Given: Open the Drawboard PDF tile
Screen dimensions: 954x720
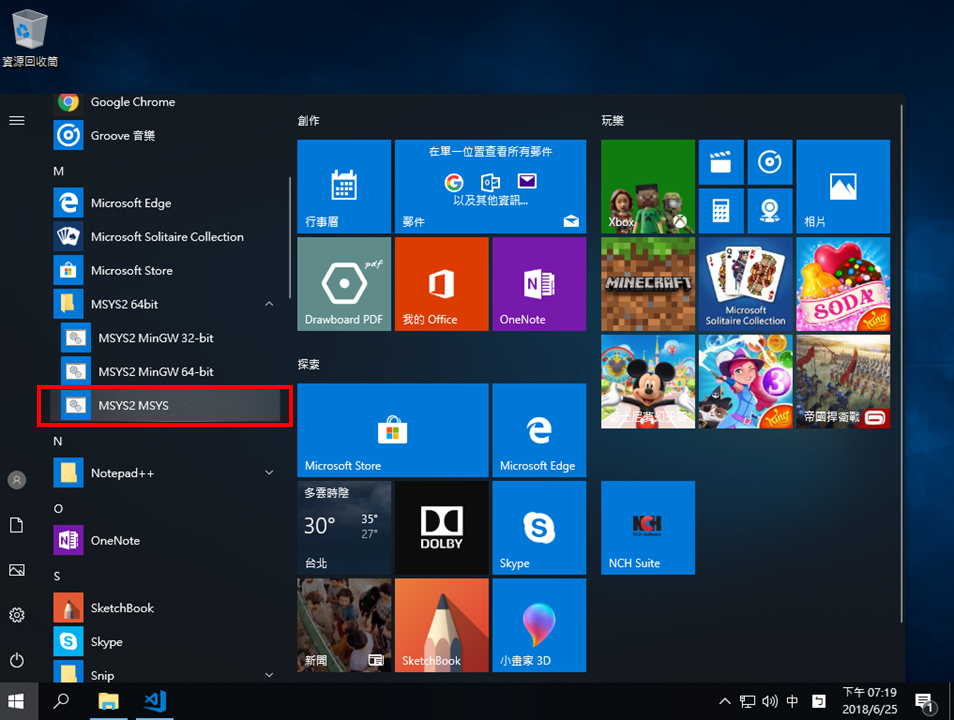Looking at the screenshot, I should (344, 284).
